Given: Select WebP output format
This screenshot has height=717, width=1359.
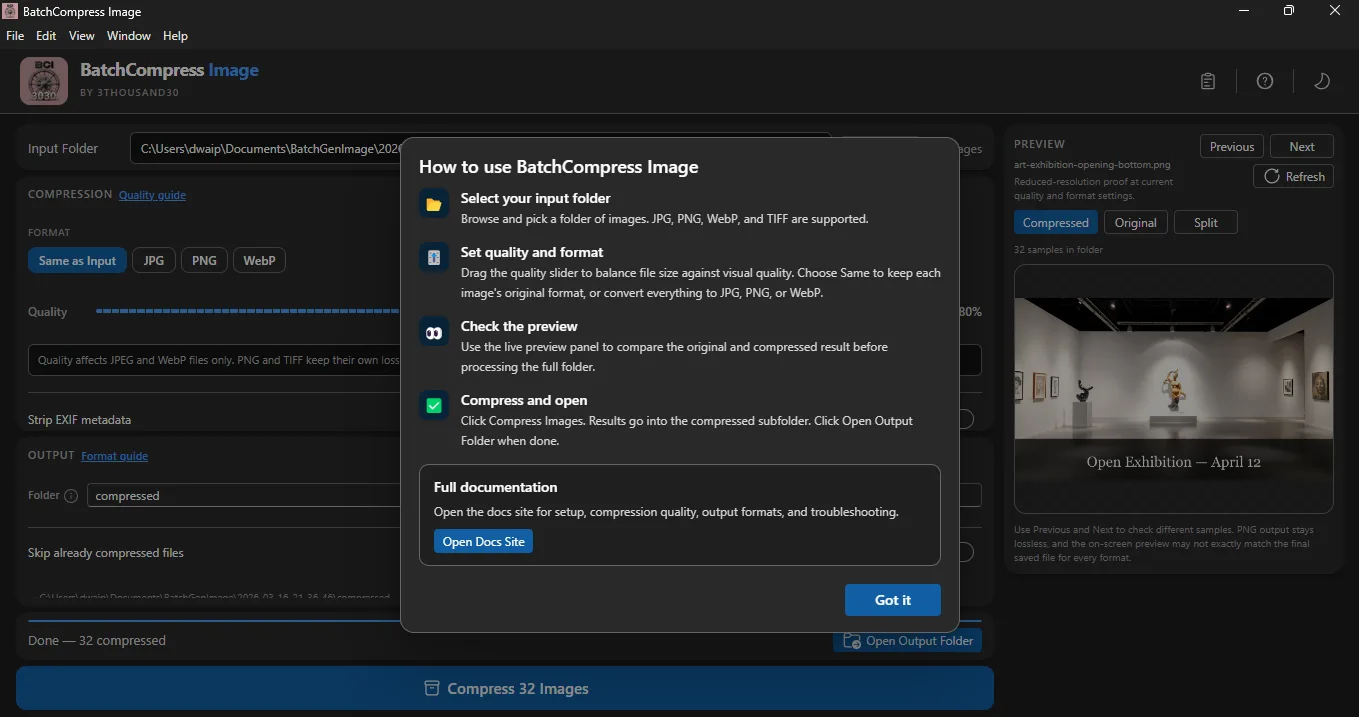Looking at the screenshot, I should coord(259,260).
